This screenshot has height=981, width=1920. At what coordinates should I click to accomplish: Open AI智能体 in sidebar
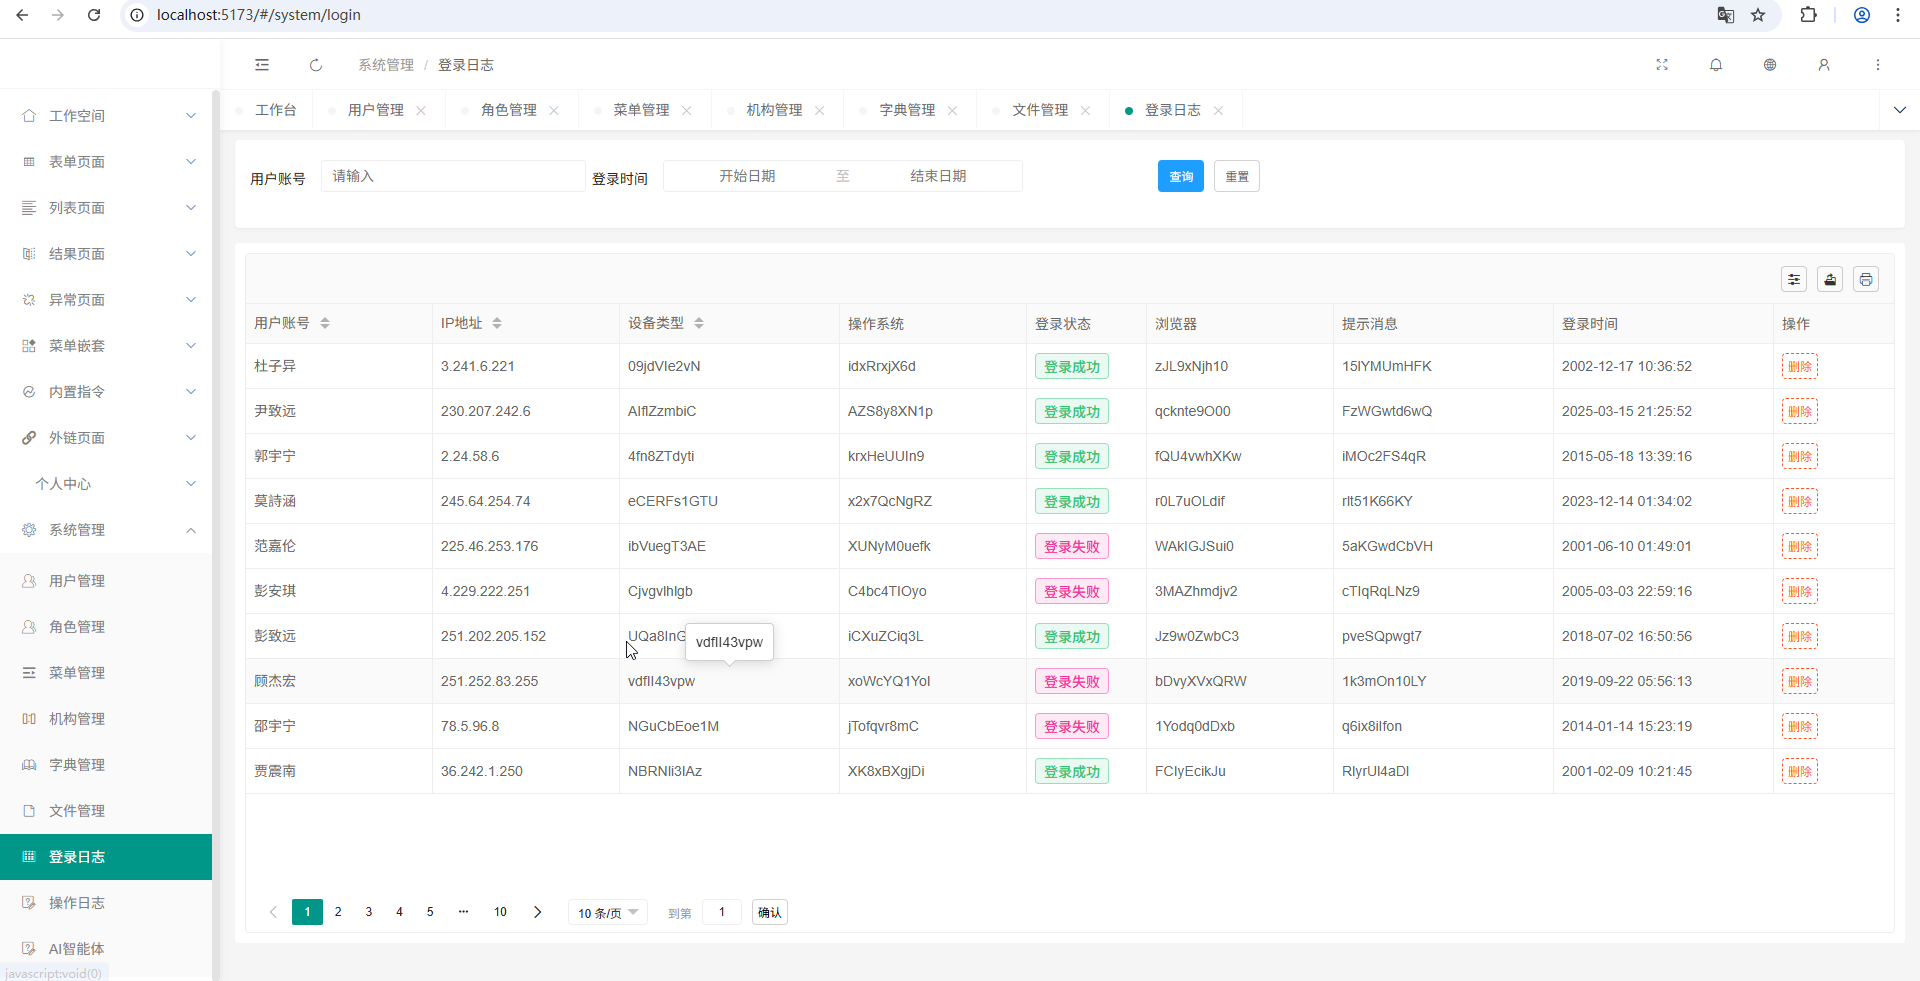106,949
